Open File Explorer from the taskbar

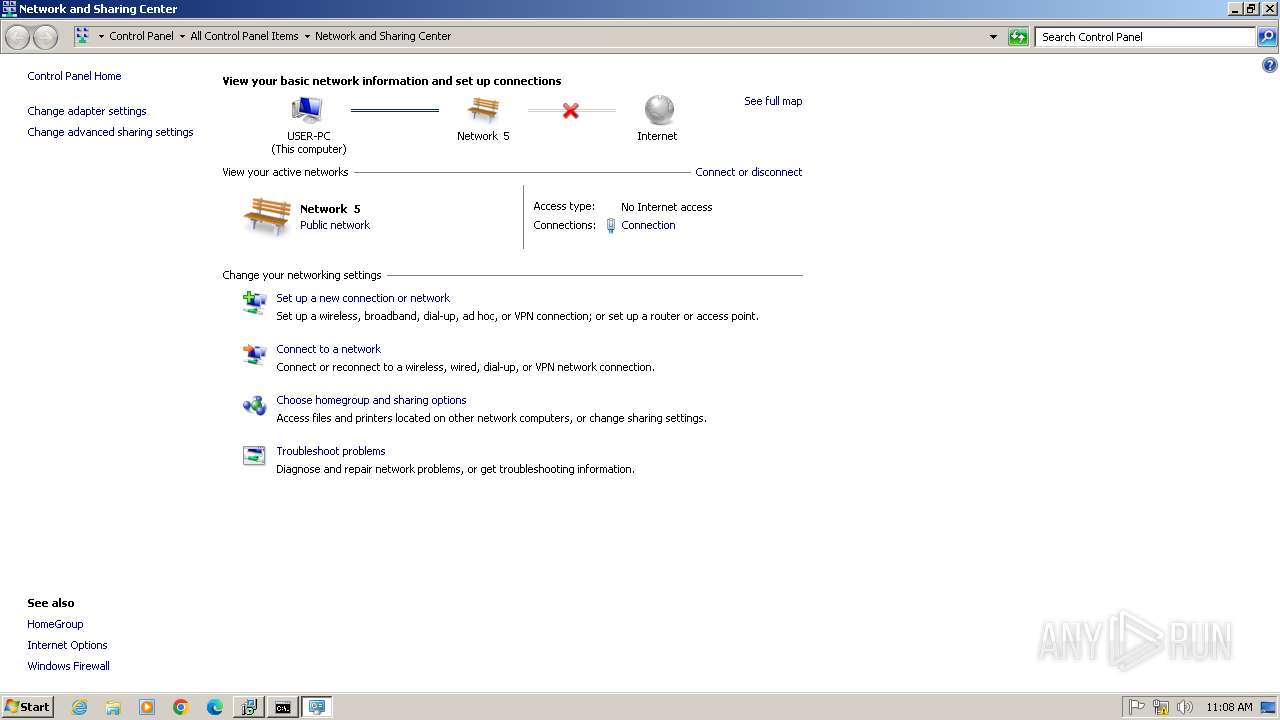tap(113, 707)
